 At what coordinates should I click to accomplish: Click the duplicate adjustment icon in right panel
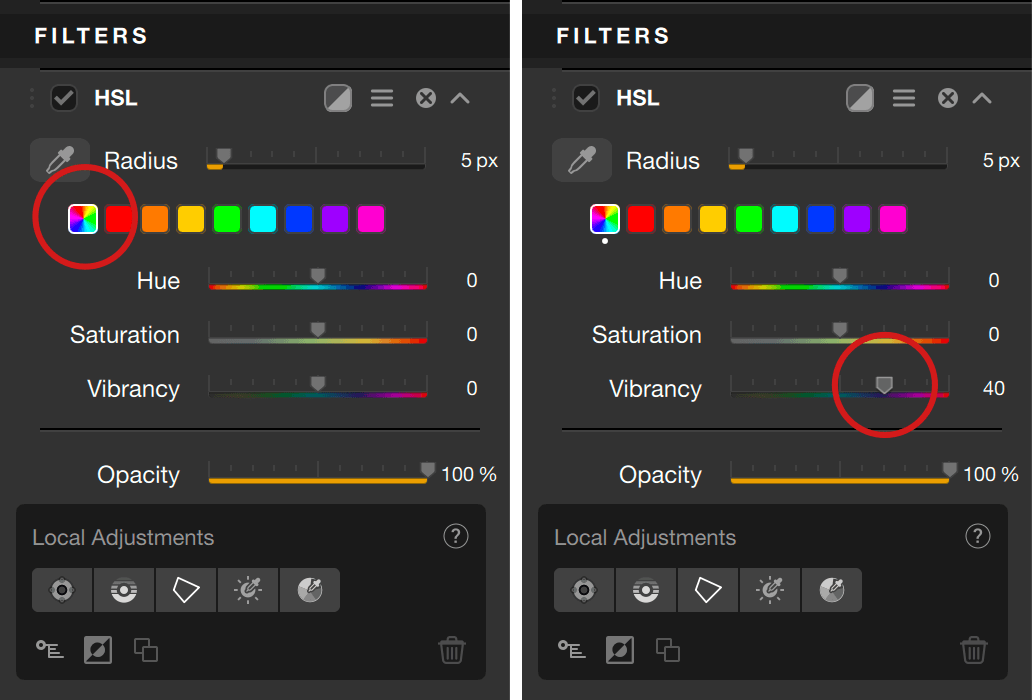pyautogui.click(x=668, y=651)
